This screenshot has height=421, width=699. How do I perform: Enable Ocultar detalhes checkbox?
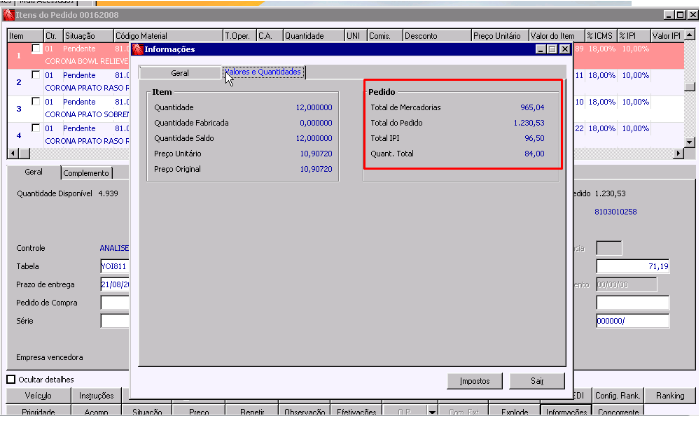click(x=11, y=380)
